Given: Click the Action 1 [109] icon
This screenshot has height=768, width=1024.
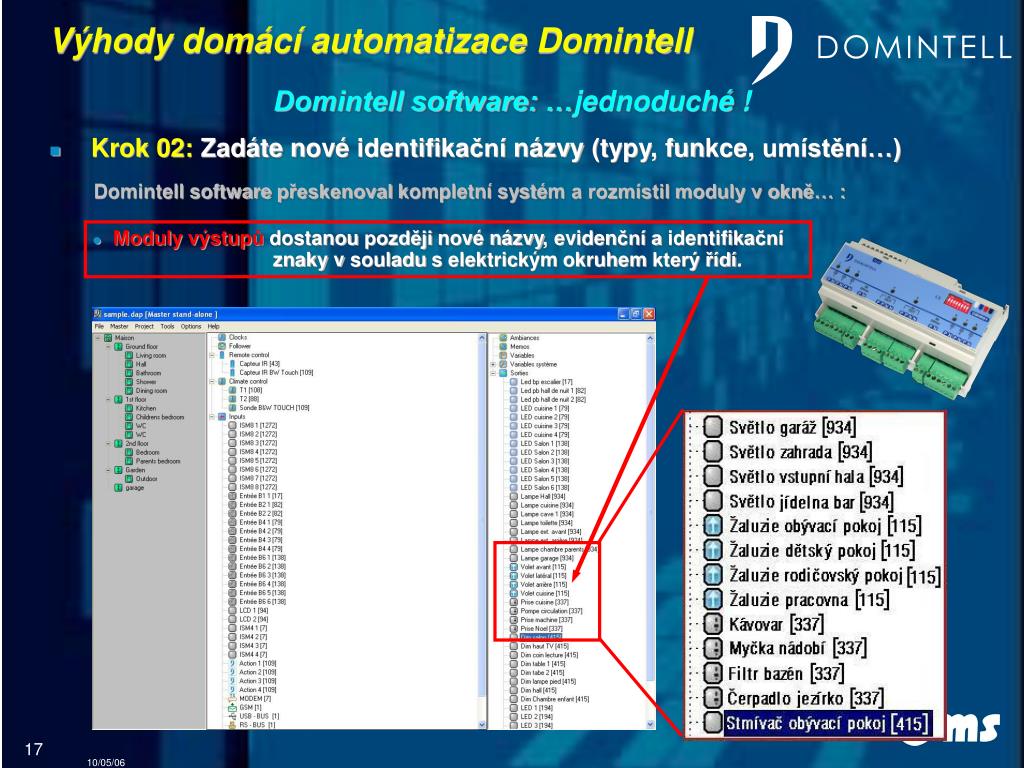Looking at the screenshot, I should [x=232, y=664].
